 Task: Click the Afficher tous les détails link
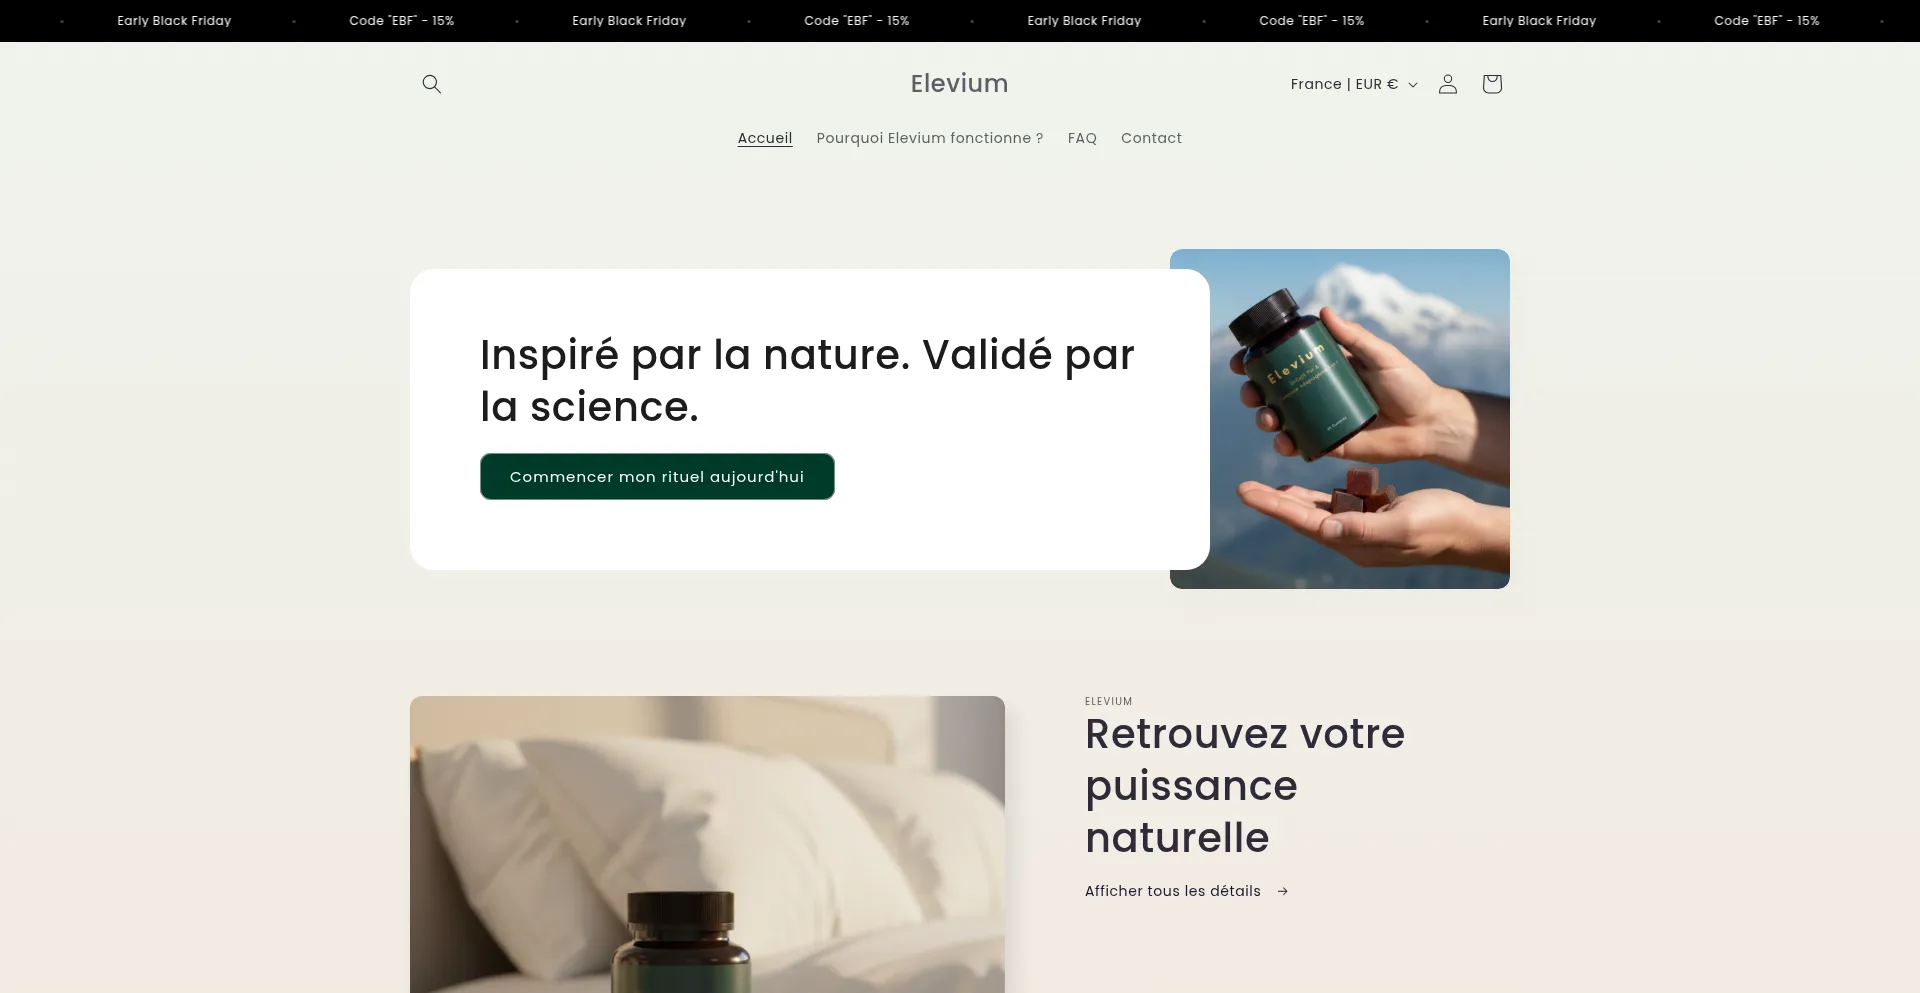1172,891
